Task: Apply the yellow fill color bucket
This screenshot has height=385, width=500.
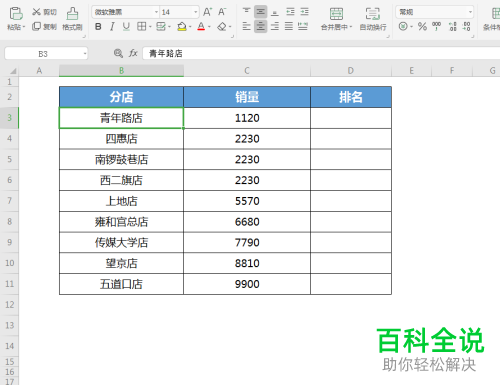Action: pos(182,26)
